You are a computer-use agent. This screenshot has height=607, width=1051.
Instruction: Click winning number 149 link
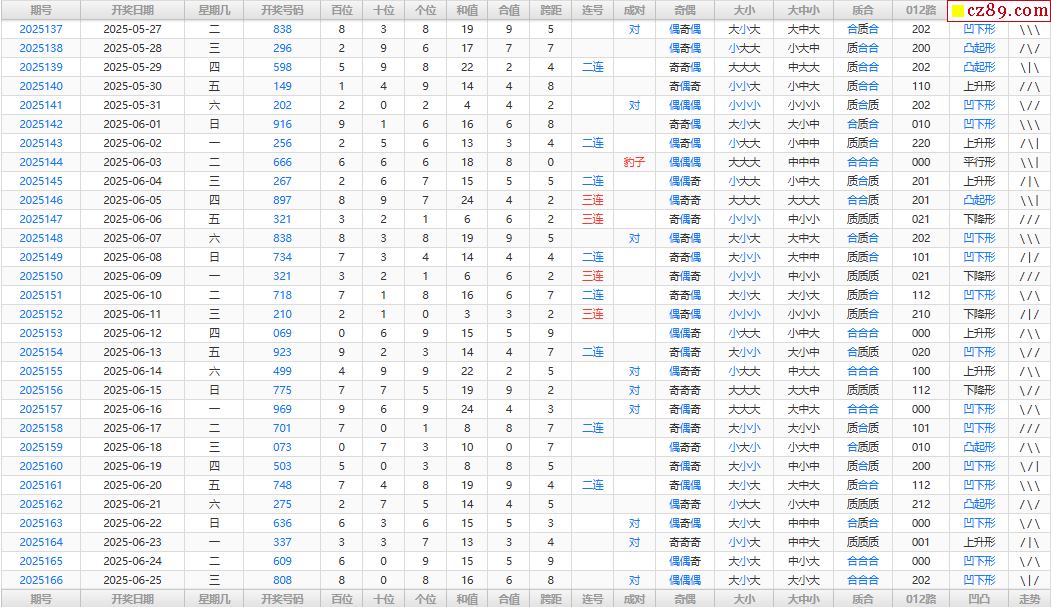[x=282, y=86]
